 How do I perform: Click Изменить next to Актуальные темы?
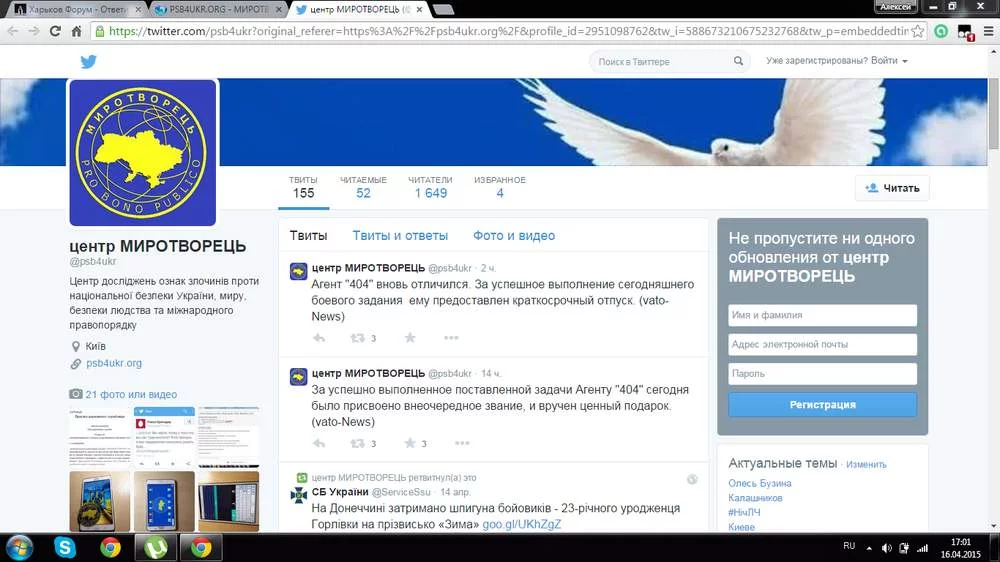pos(866,464)
